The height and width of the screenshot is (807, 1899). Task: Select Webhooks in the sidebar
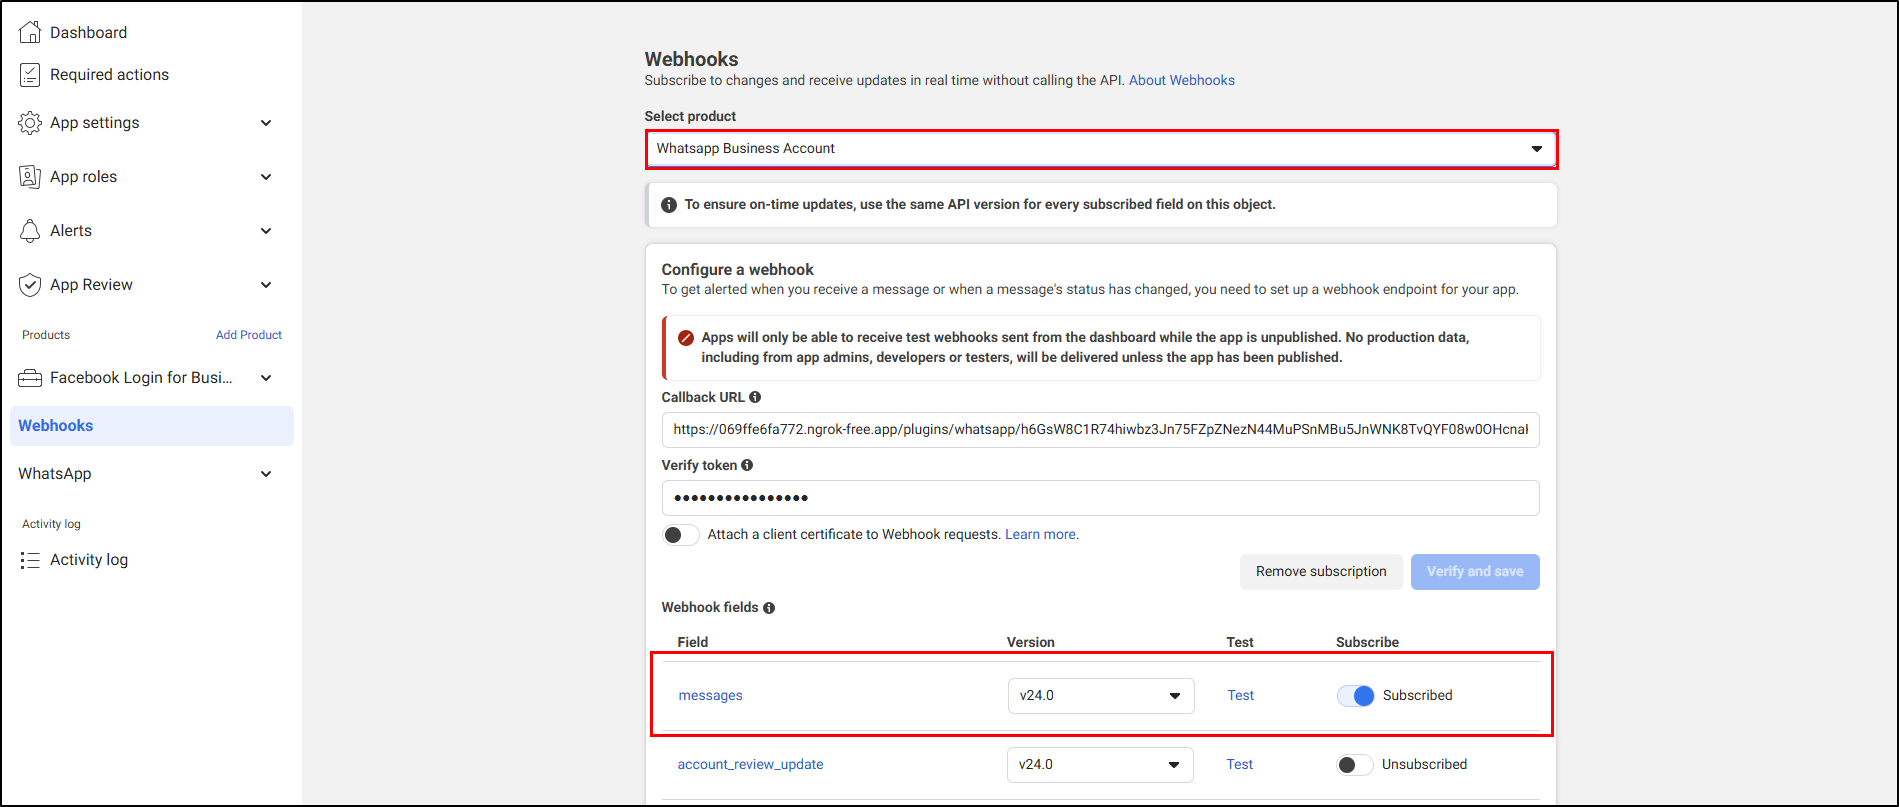[56, 426]
